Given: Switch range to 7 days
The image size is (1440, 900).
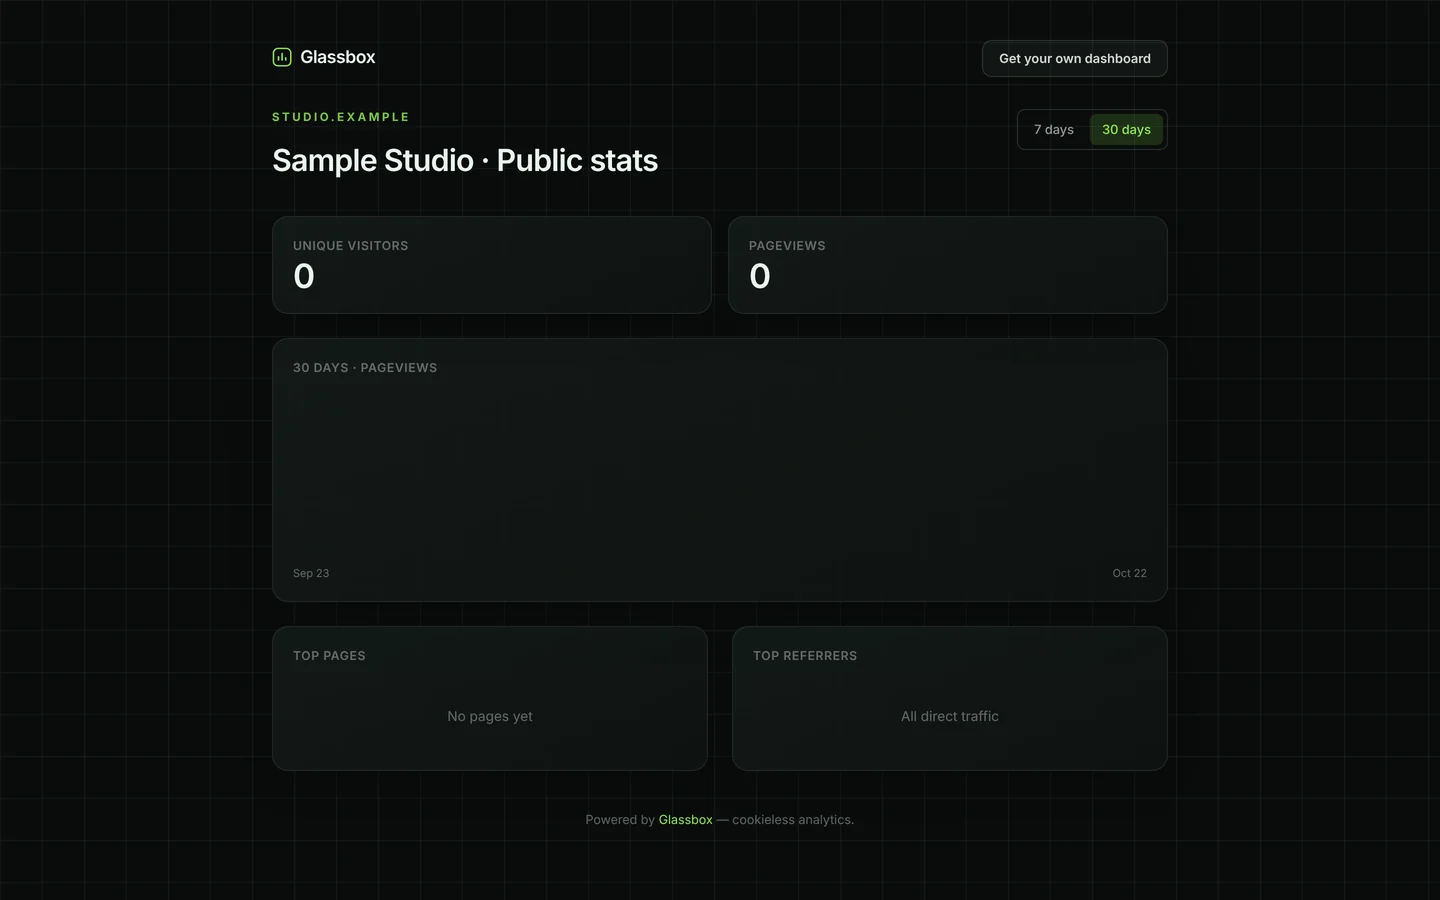Looking at the screenshot, I should [x=1053, y=130].
